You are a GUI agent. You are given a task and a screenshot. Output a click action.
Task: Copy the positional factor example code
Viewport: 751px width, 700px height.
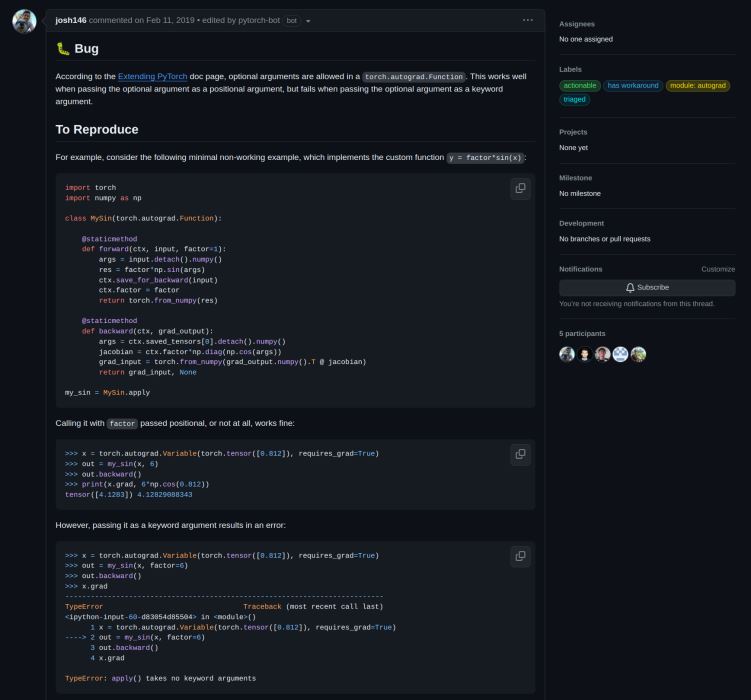coord(520,454)
